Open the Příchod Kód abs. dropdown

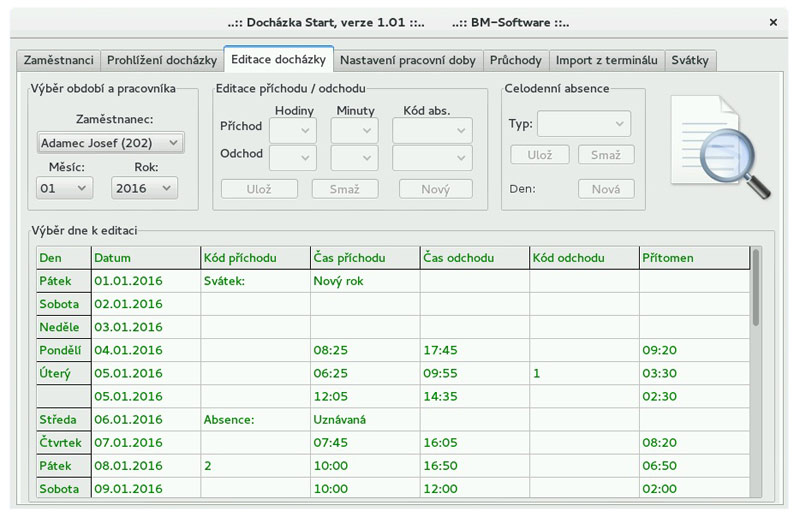(x=432, y=129)
